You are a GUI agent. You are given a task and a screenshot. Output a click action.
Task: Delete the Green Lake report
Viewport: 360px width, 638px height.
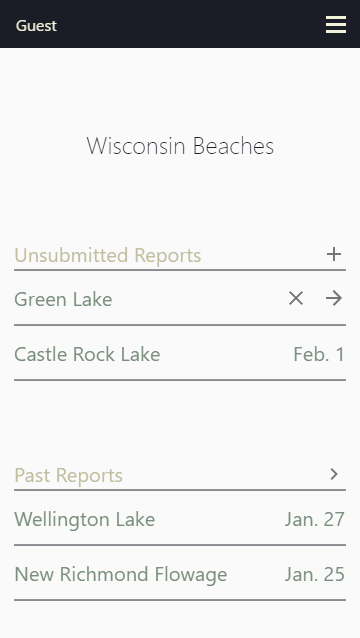pyautogui.click(x=296, y=299)
